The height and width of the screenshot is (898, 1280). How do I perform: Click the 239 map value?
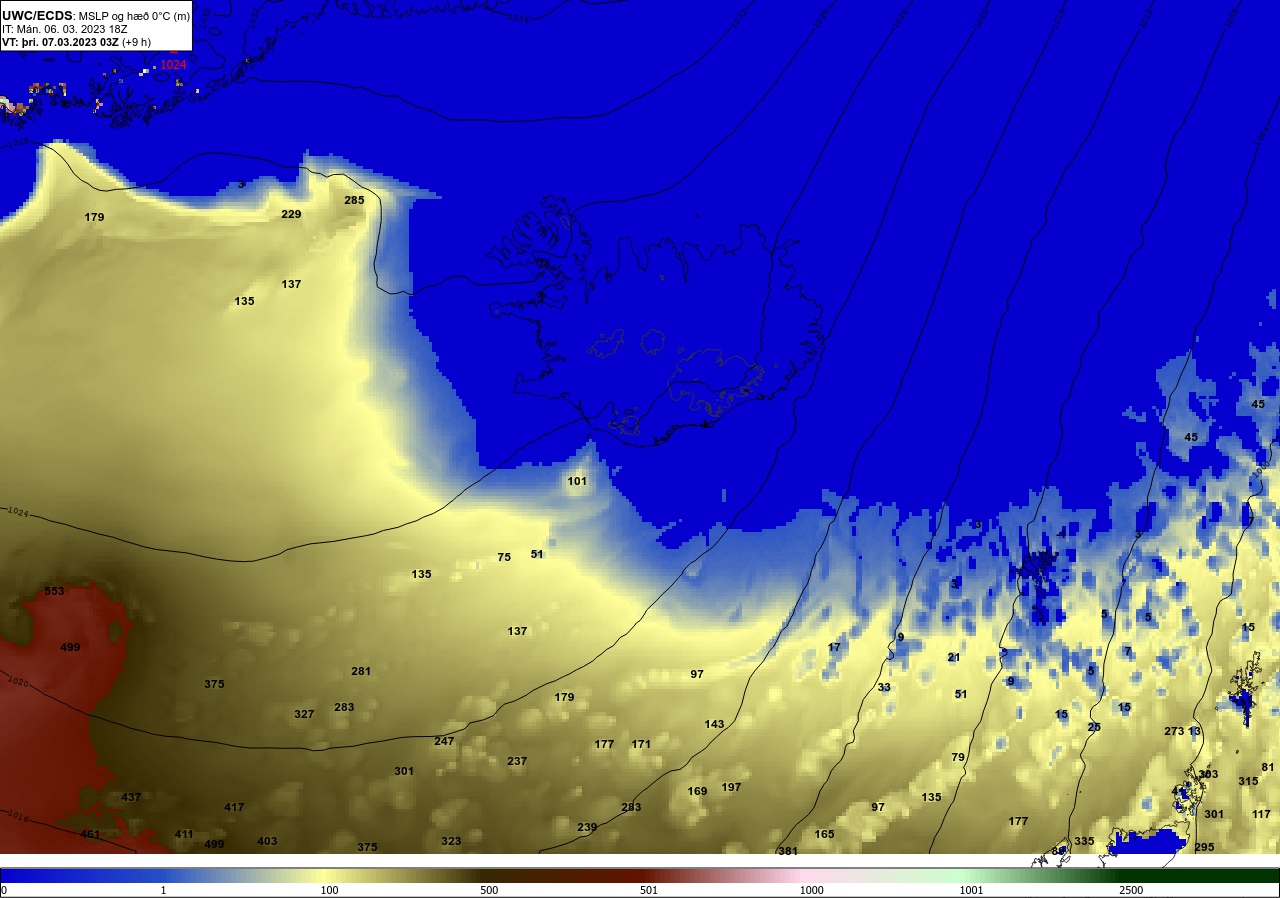[587, 827]
